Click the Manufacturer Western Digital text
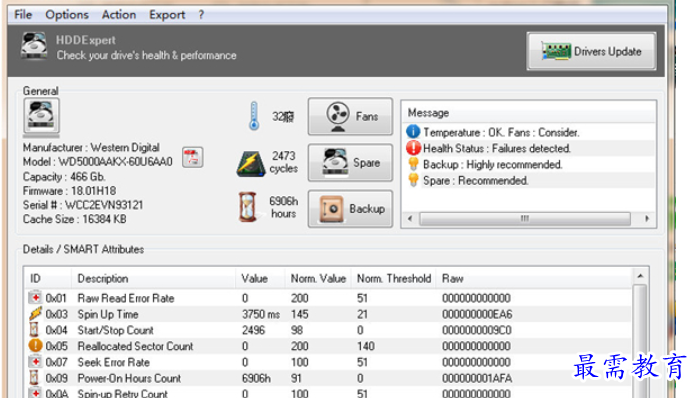695x398 pixels. point(91,147)
